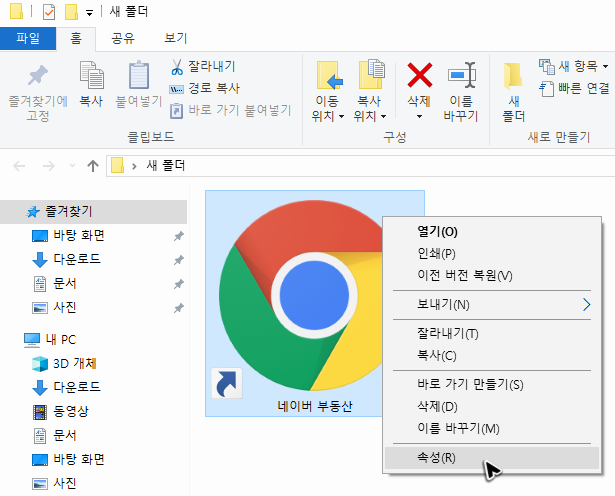The height and width of the screenshot is (496, 615).
Task: Choose 열기(O) from context menu
Action: point(492,232)
